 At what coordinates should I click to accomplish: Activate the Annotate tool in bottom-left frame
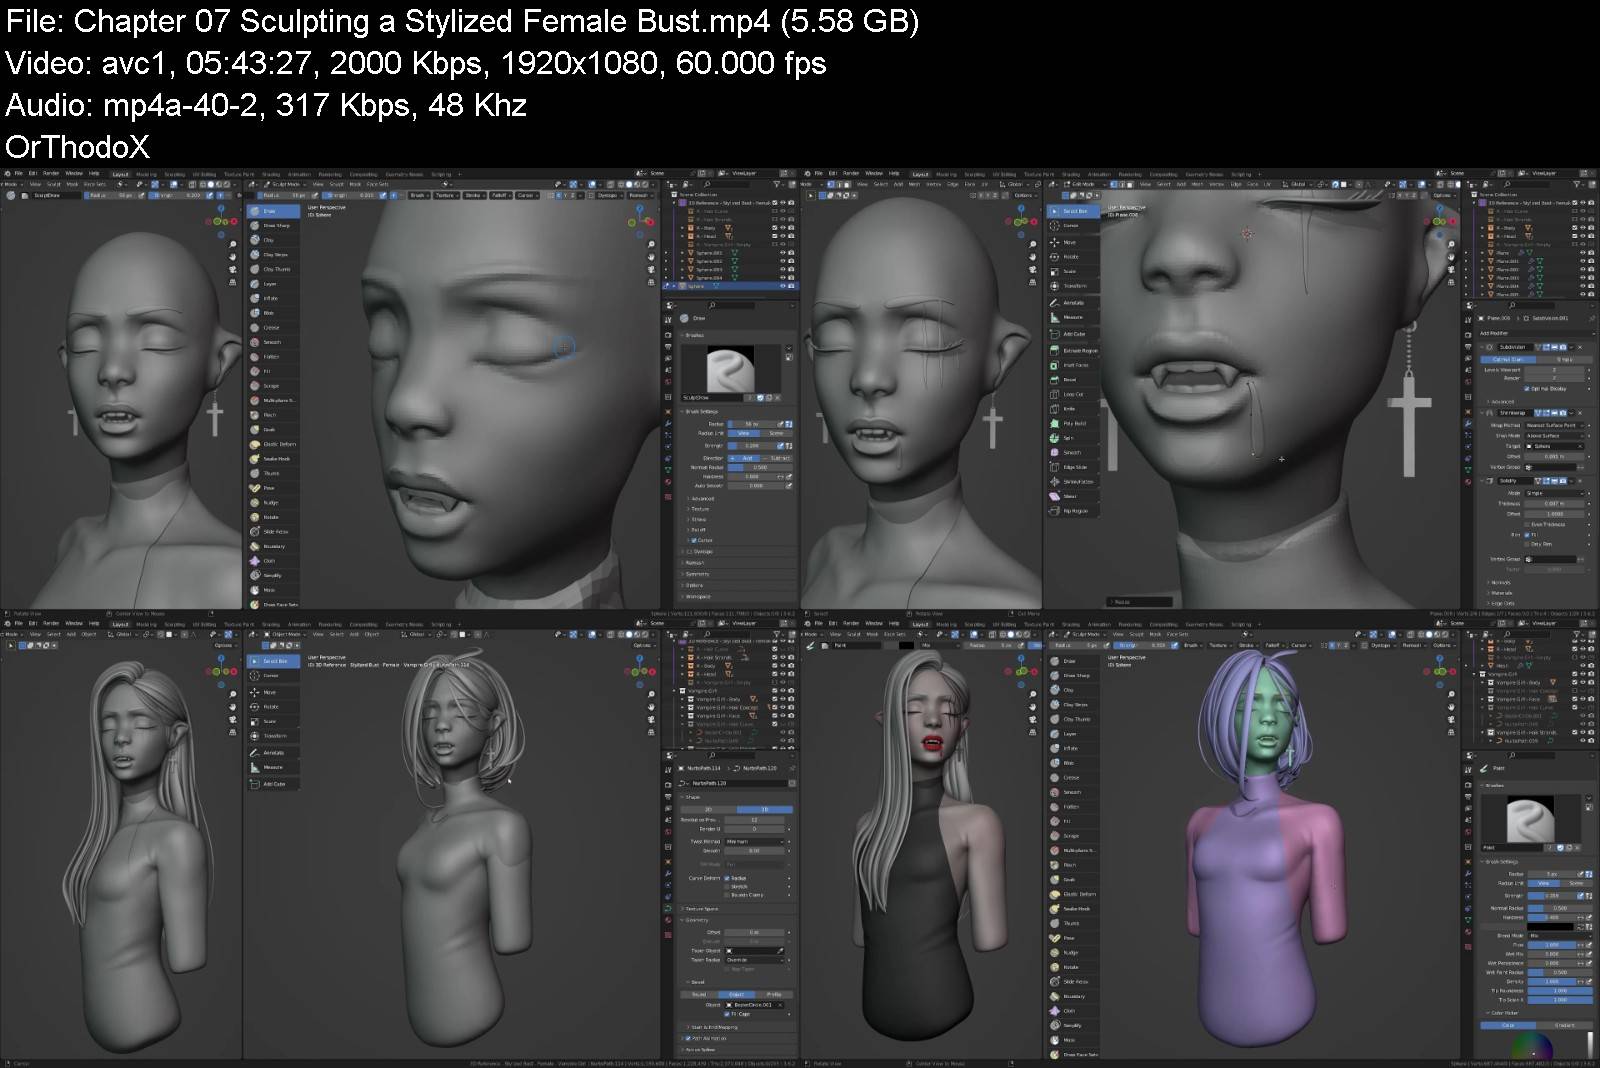tap(273, 753)
